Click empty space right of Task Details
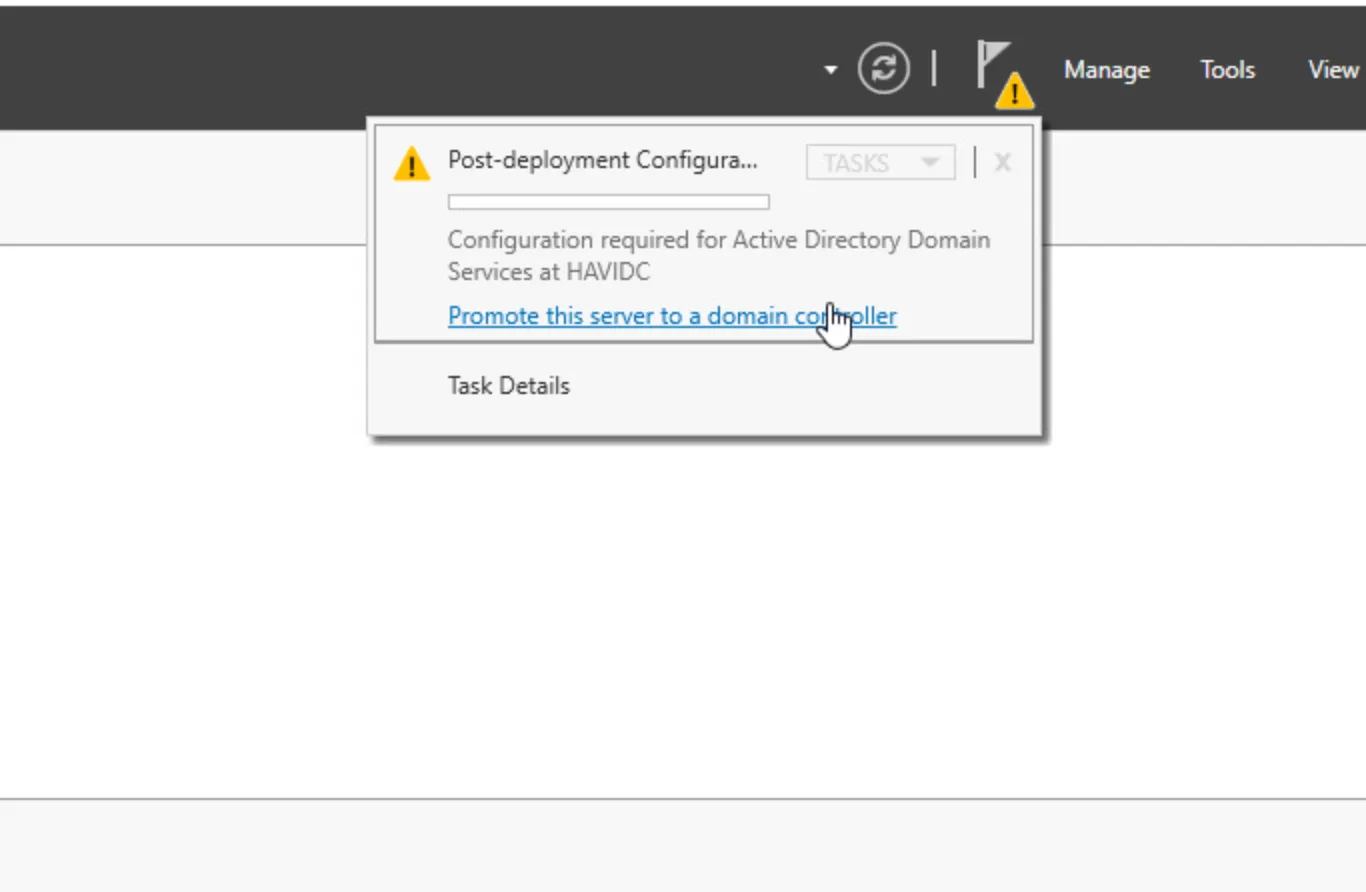The image size is (1366, 892). [800, 388]
